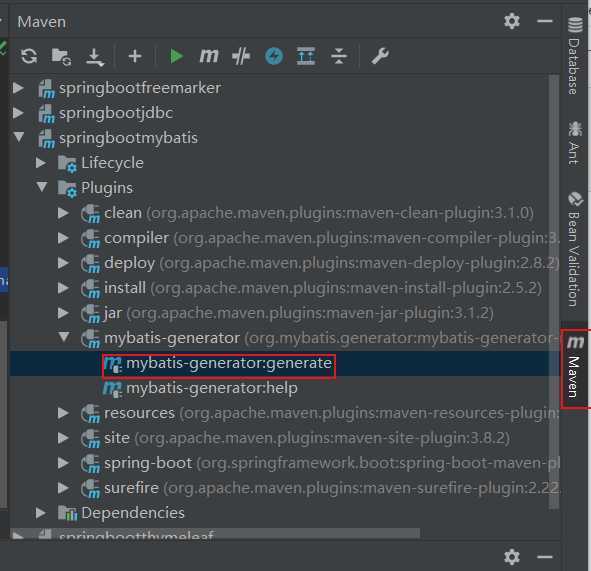Open Maven panel options gear at top
This screenshot has height=571, width=591.
point(512,21)
